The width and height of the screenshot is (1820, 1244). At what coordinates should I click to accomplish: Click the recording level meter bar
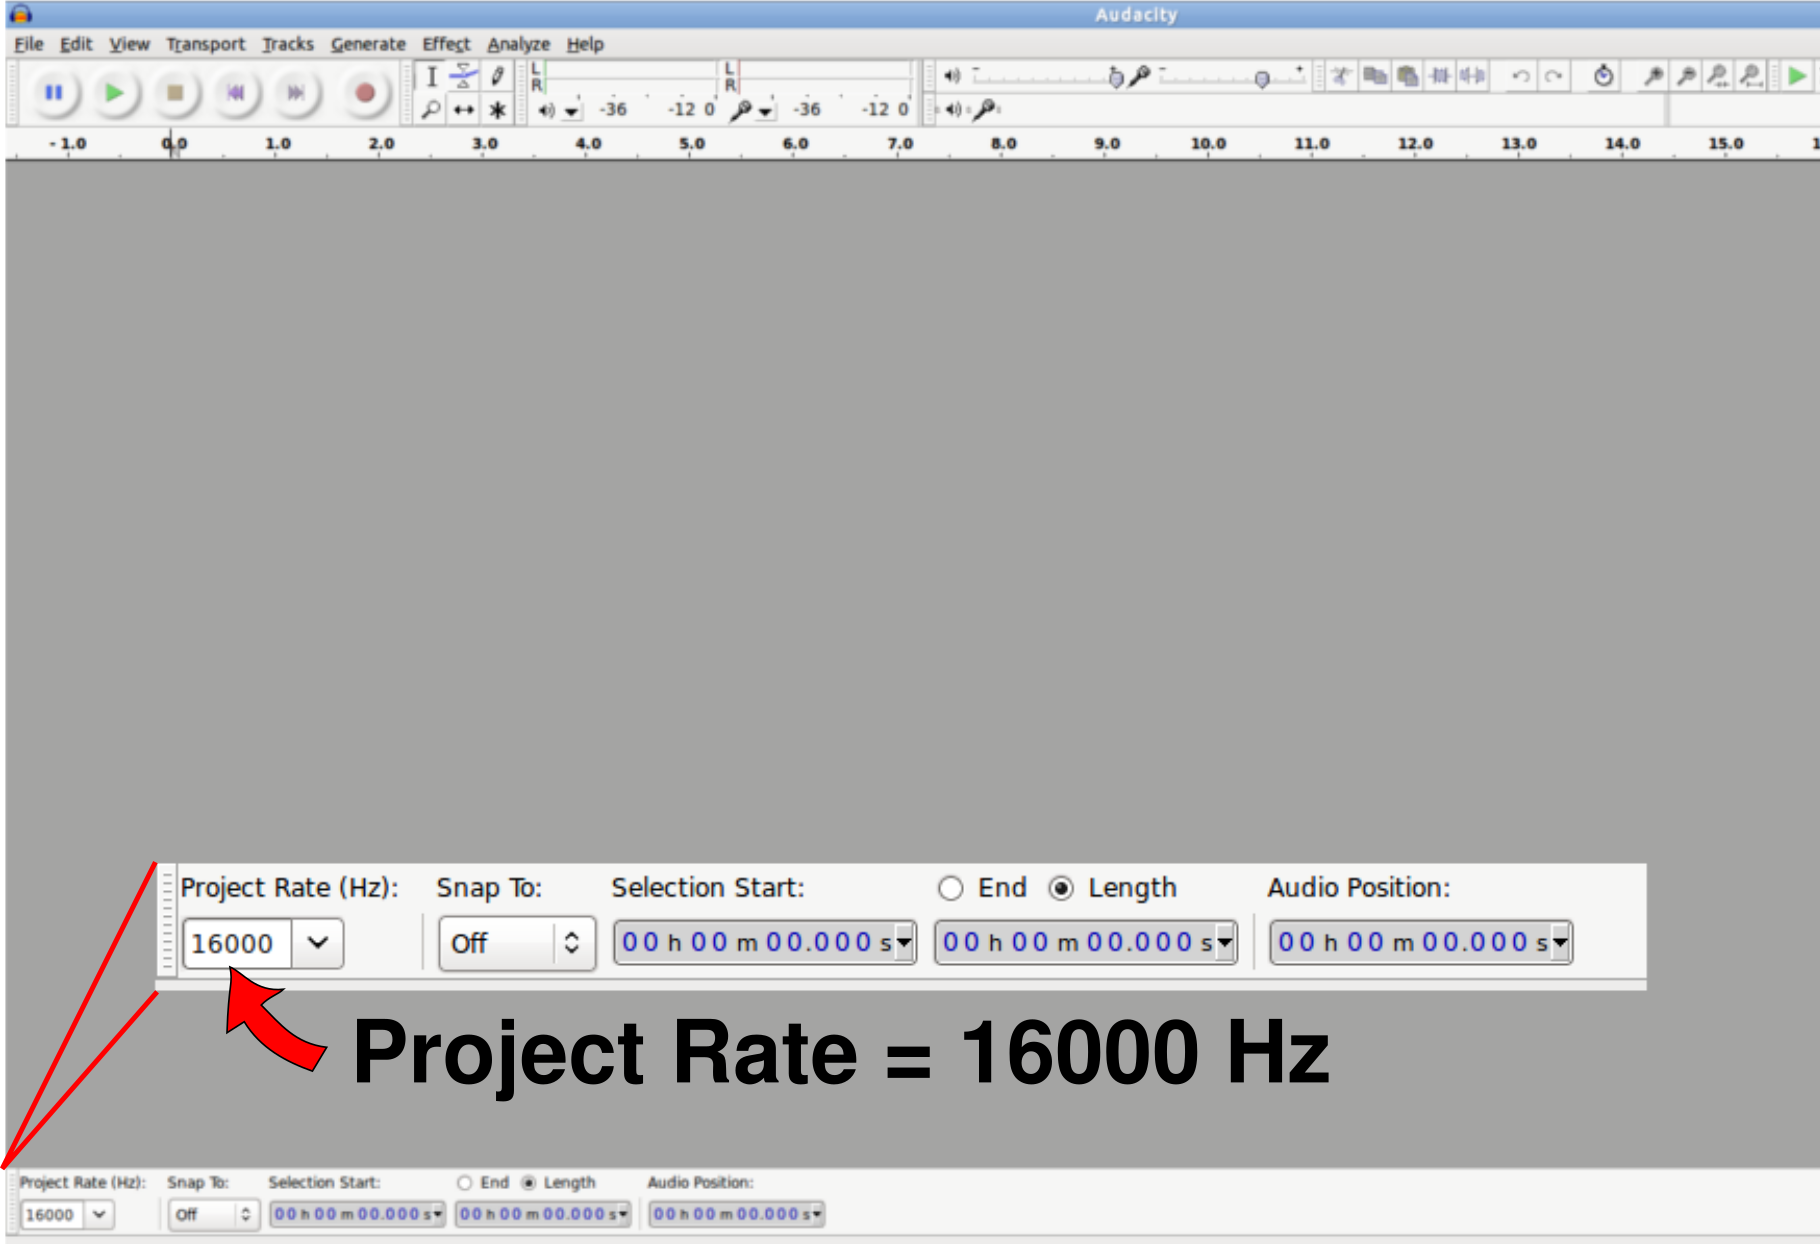click(x=824, y=78)
